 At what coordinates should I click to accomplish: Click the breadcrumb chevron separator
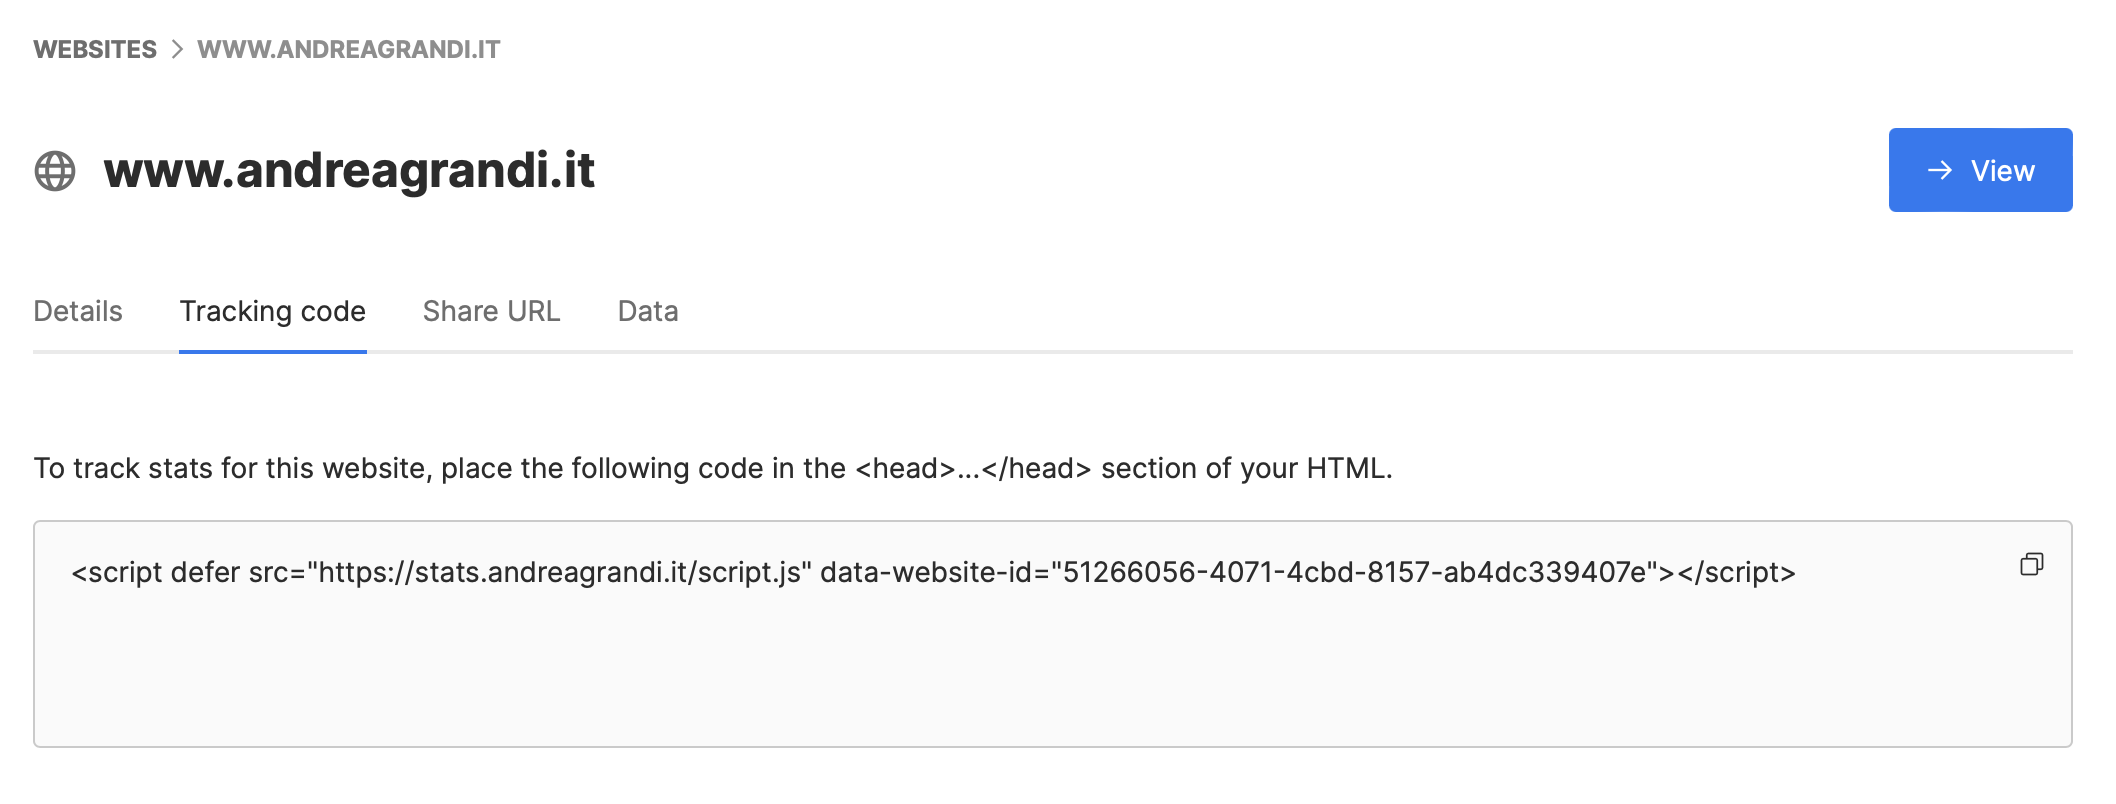[177, 49]
